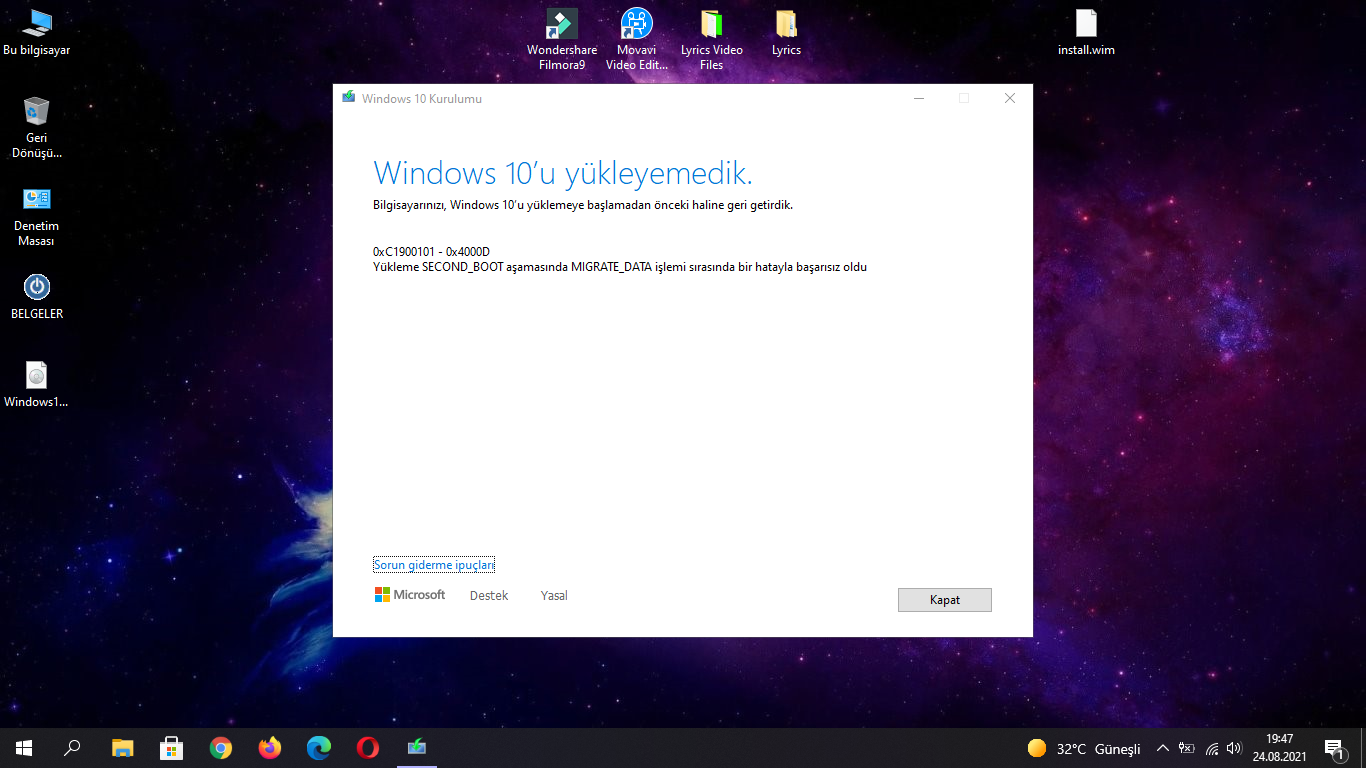Open volume speaker tray icon

(1234, 748)
